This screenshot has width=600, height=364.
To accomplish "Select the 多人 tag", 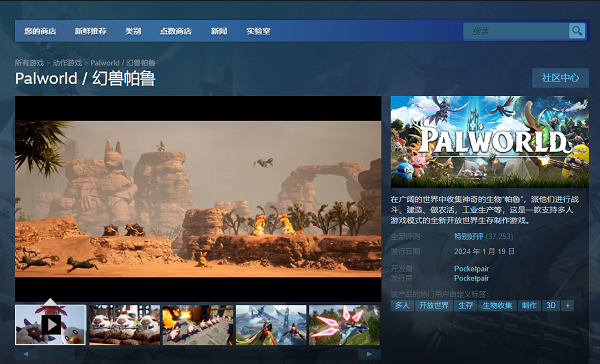I will [x=402, y=305].
